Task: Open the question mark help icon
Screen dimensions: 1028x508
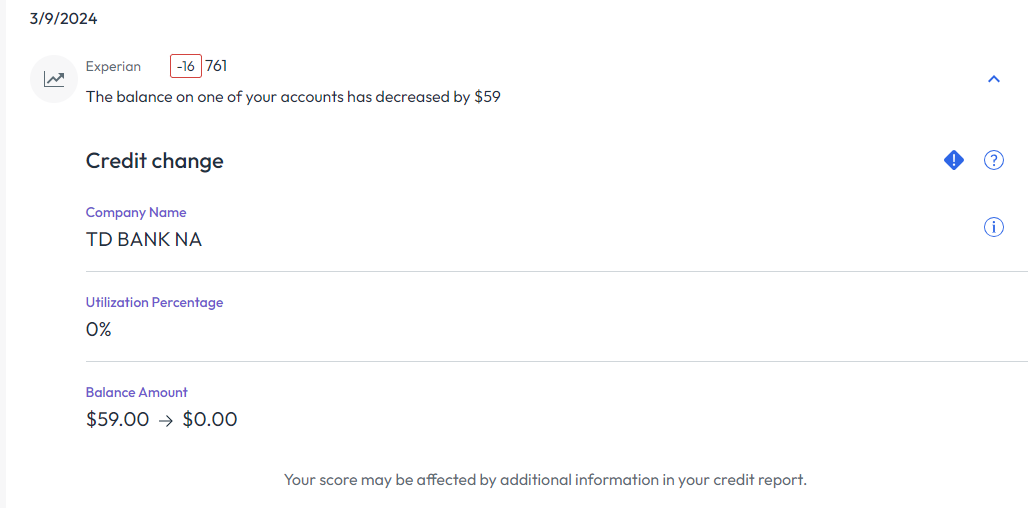Action: (x=994, y=160)
